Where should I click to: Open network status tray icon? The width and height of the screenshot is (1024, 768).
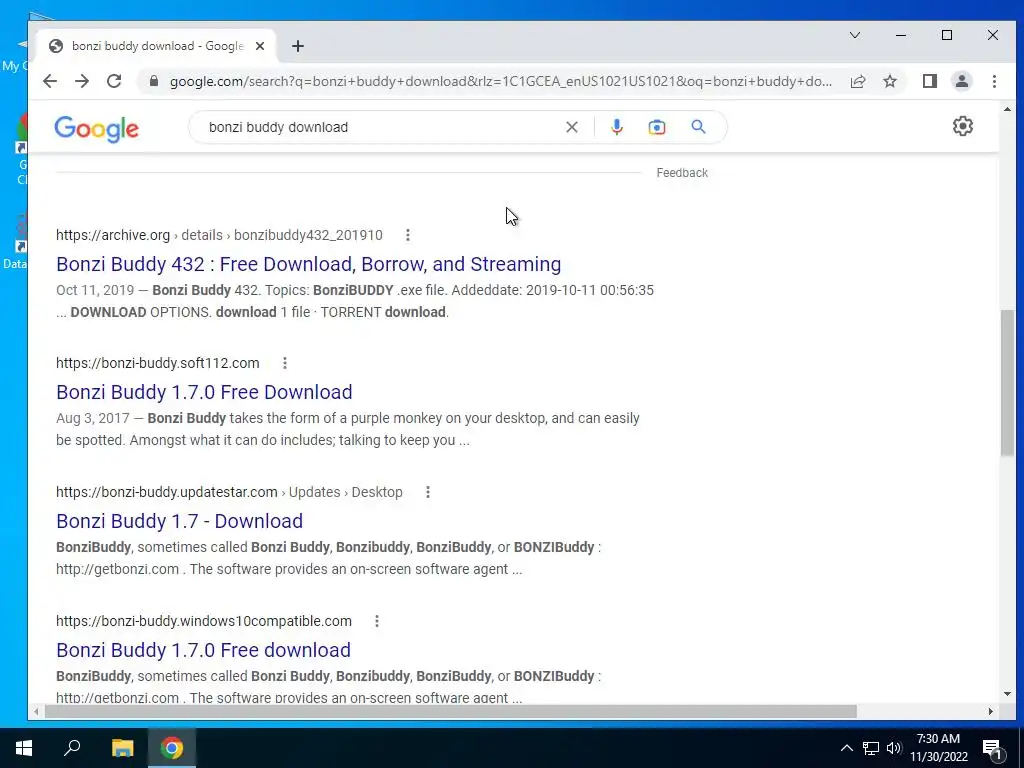(871, 748)
